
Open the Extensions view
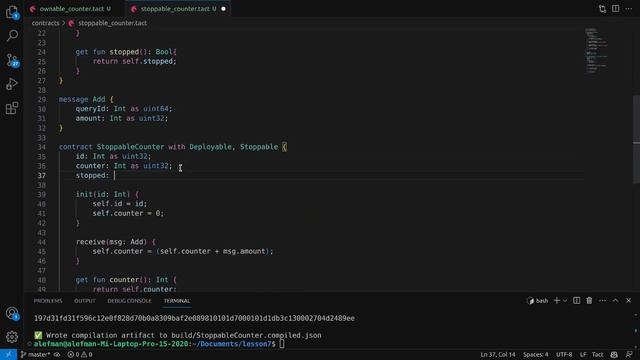[12, 108]
